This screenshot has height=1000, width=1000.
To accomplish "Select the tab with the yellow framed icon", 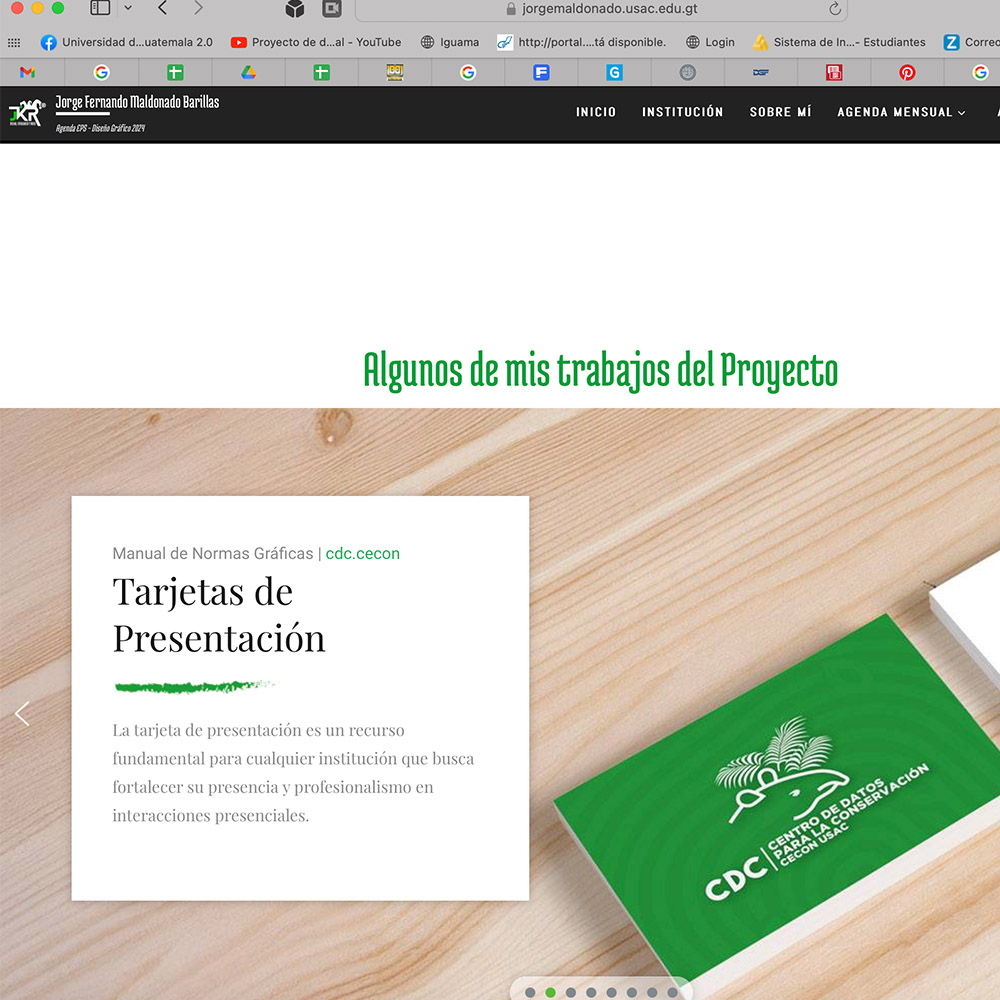I will [x=395, y=73].
